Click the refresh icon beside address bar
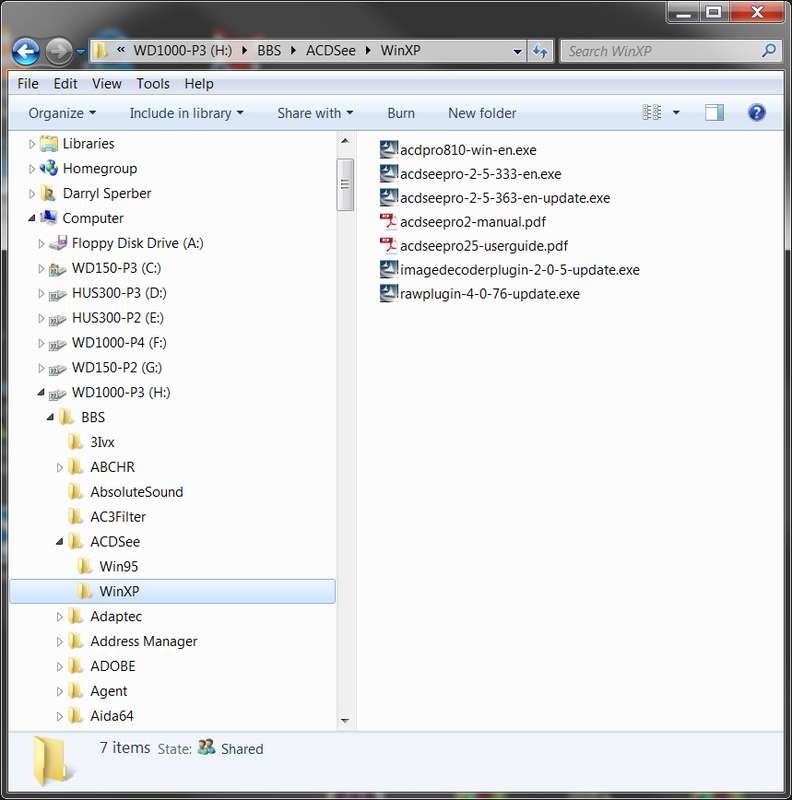 [x=540, y=51]
